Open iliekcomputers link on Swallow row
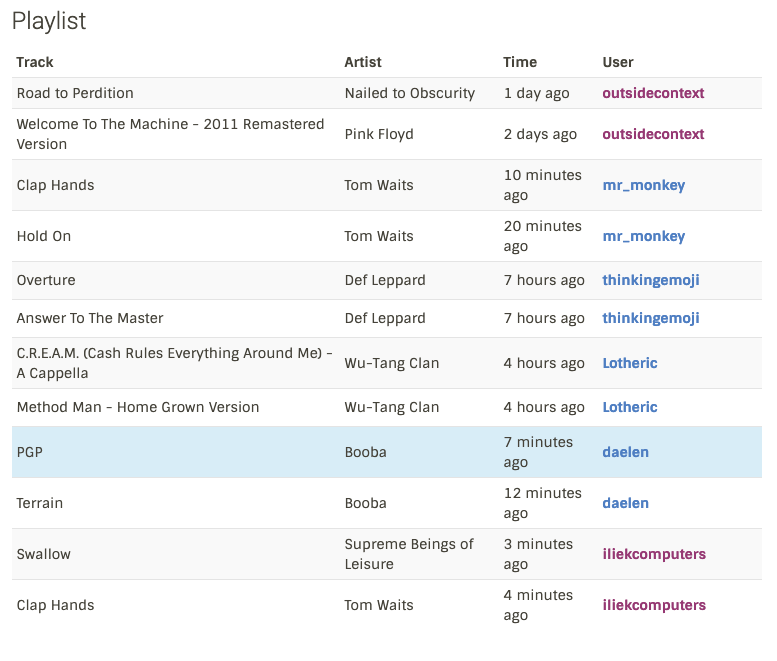This screenshot has height=661, width=777. pyautogui.click(x=654, y=554)
